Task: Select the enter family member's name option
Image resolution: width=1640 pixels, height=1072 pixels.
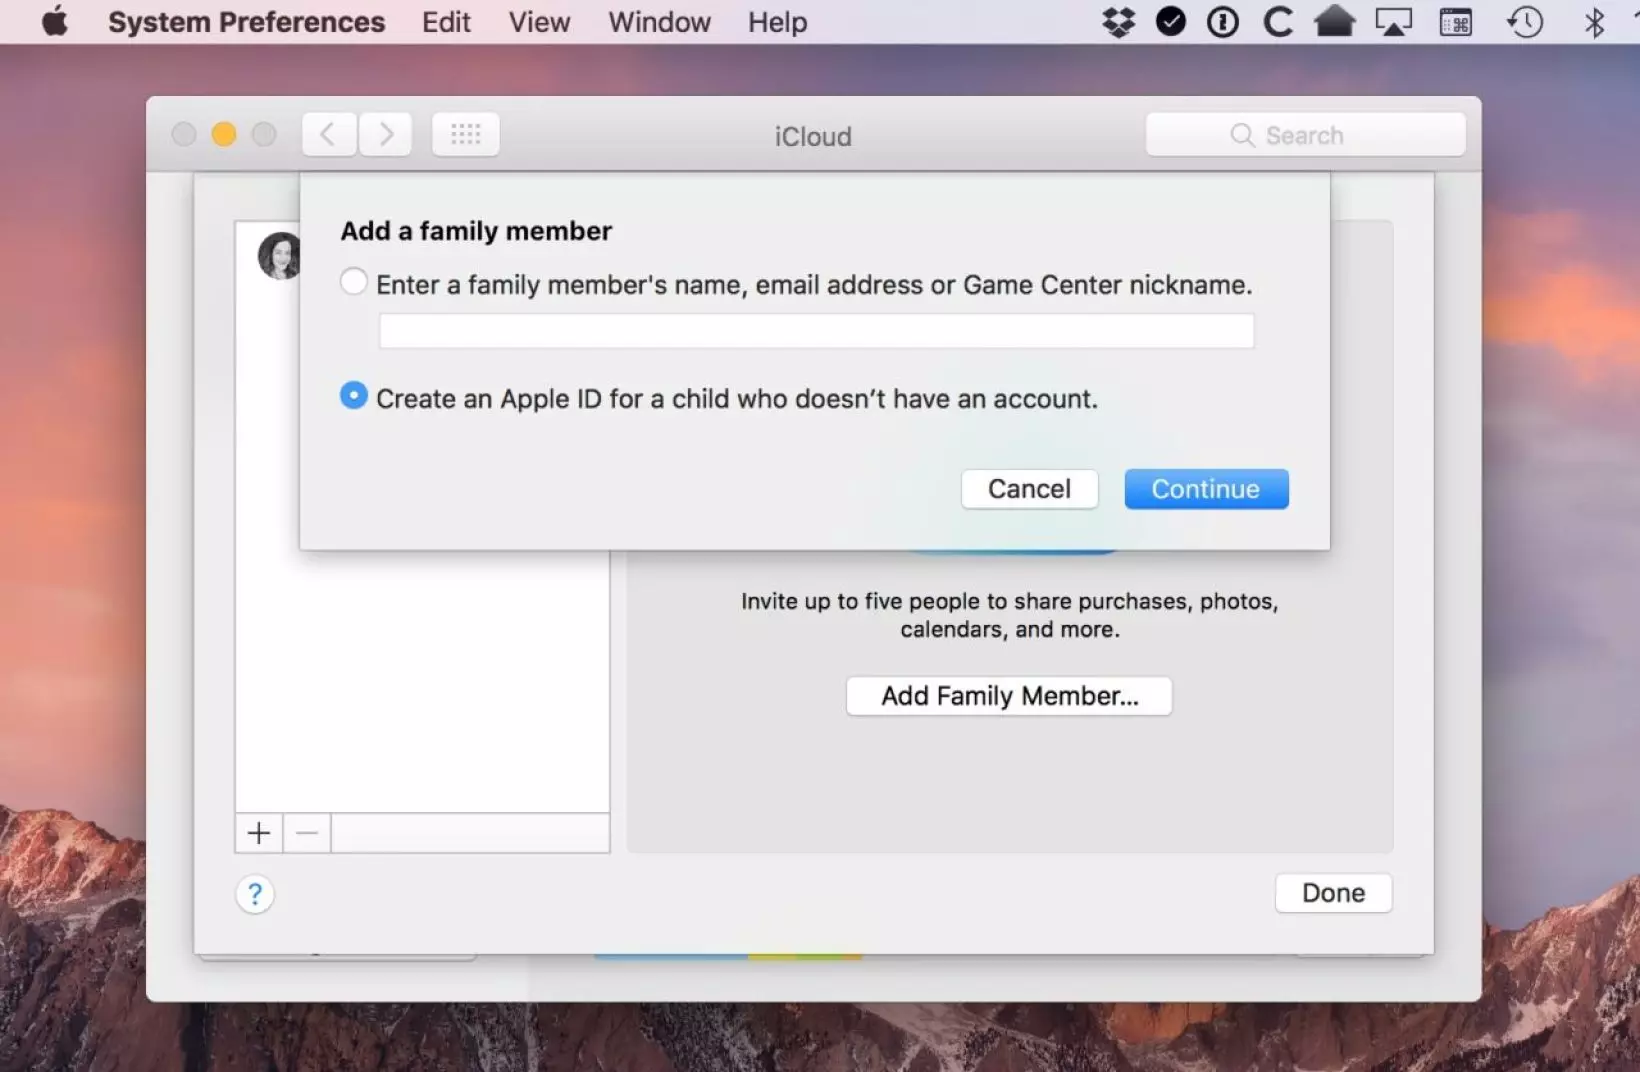Action: click(x=353, y=282)
